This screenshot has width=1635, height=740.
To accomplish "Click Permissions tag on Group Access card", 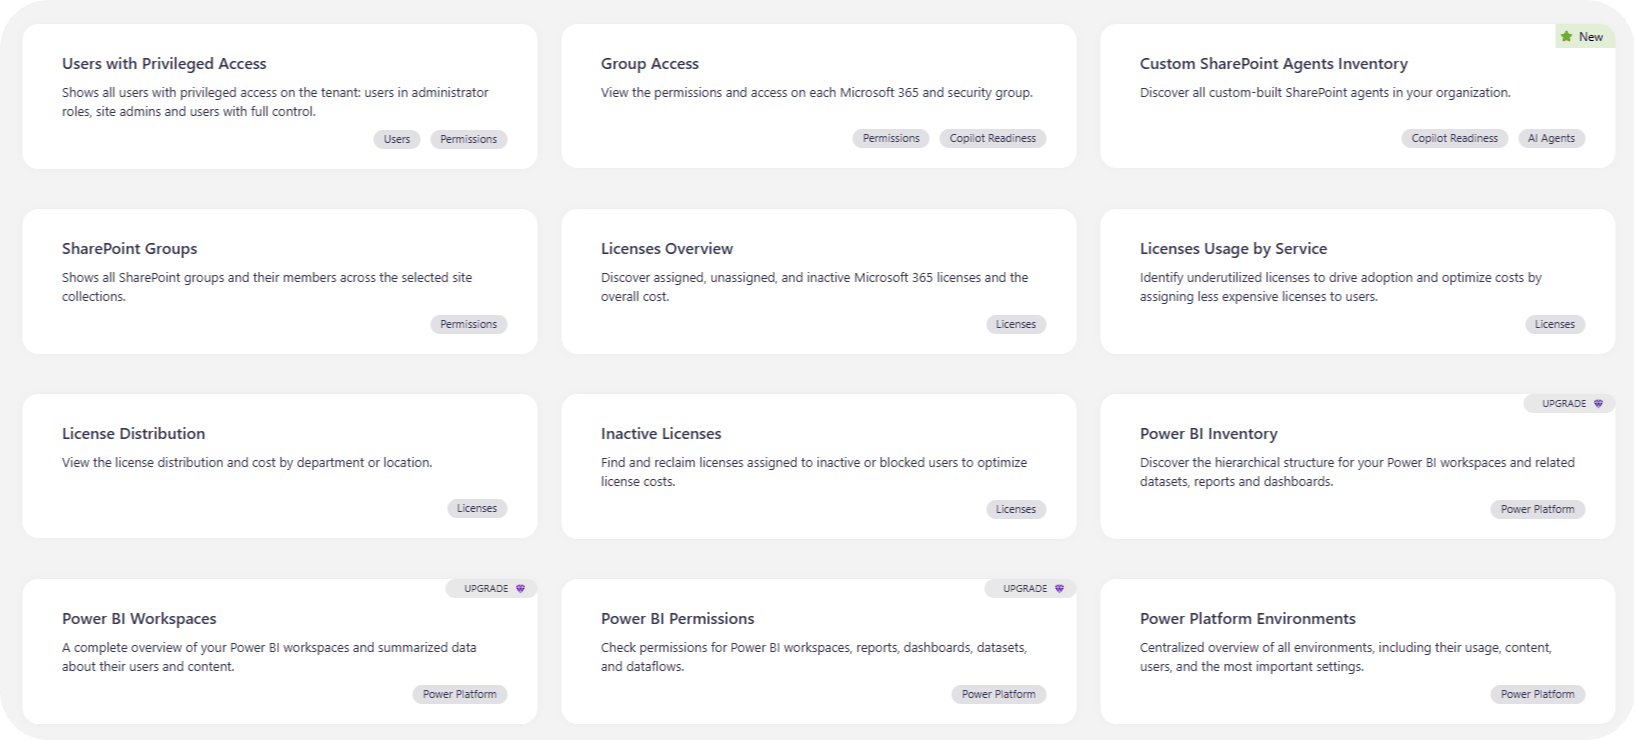I will click(891, 139).
